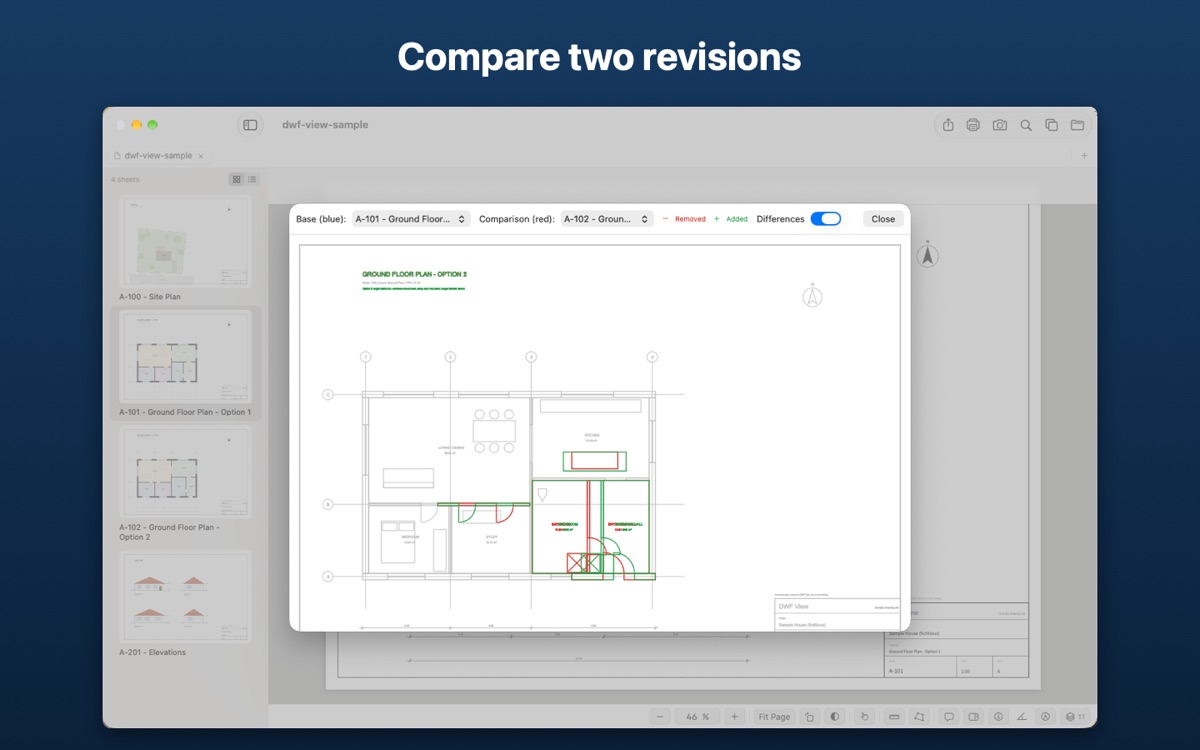Select the dwf-view-sample tab
This screenshot has width=1200, height=750.
pos(158,156)
